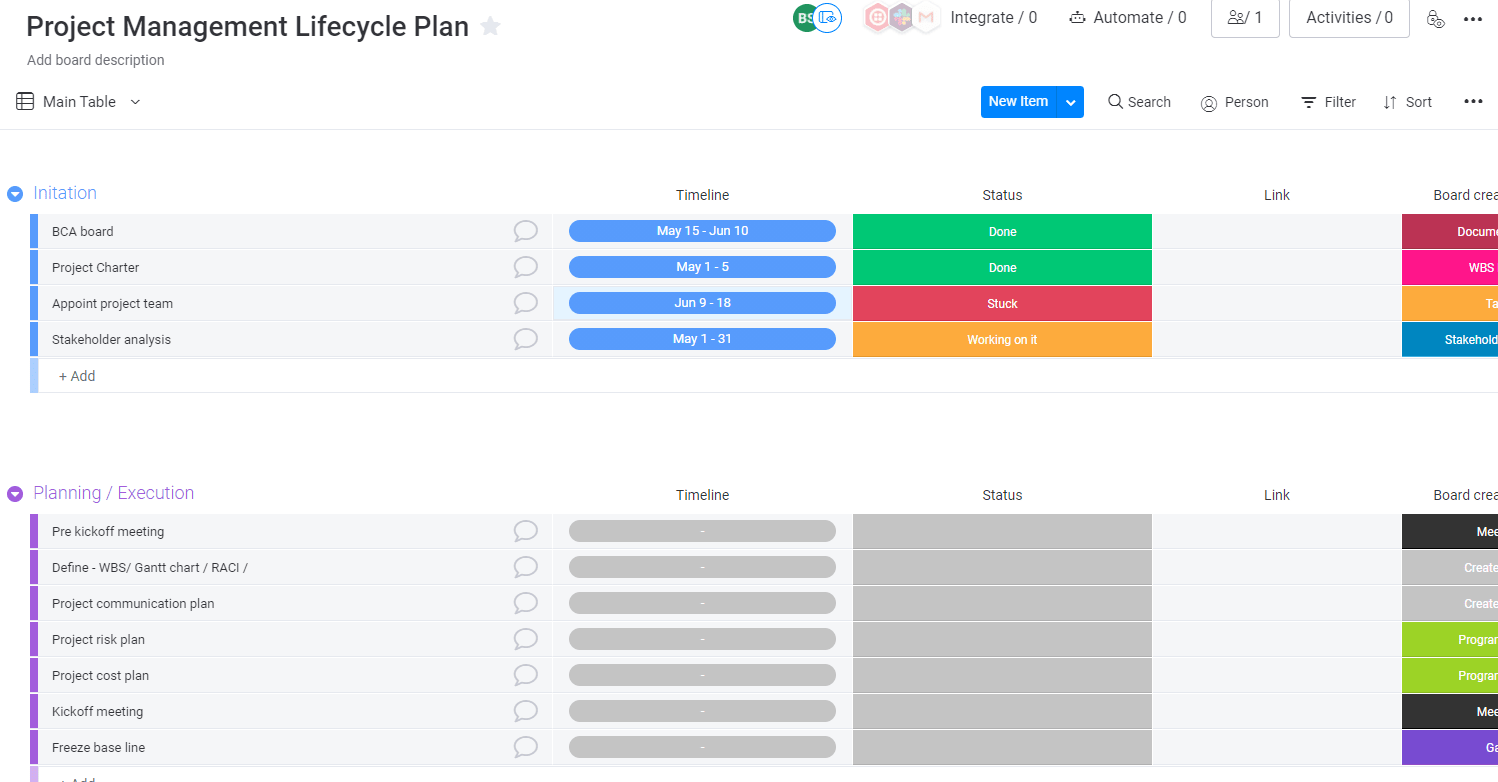Click the Status column header in Initation group
1498x782 pixels.
point(1002,195)
